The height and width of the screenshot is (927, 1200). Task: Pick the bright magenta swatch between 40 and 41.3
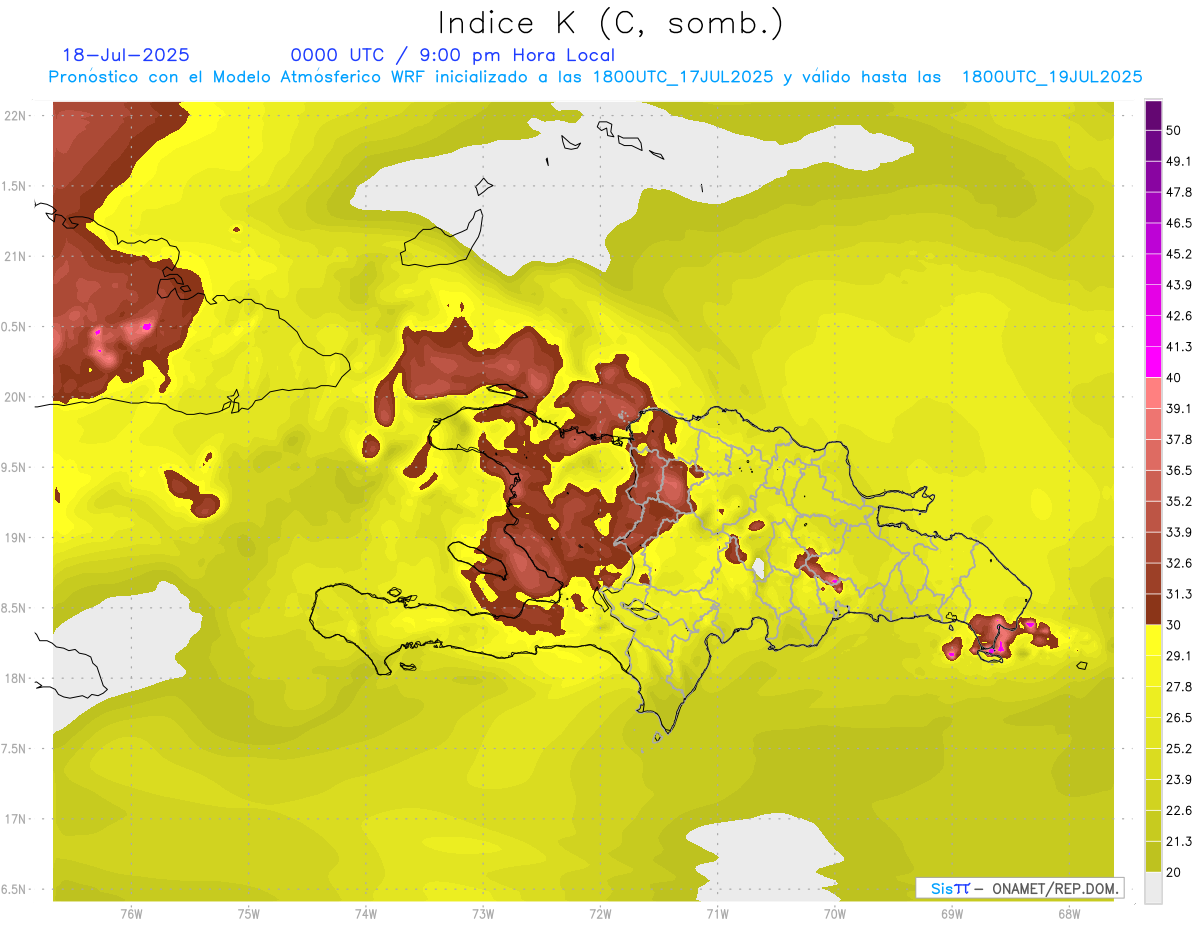click(1153, 362)
